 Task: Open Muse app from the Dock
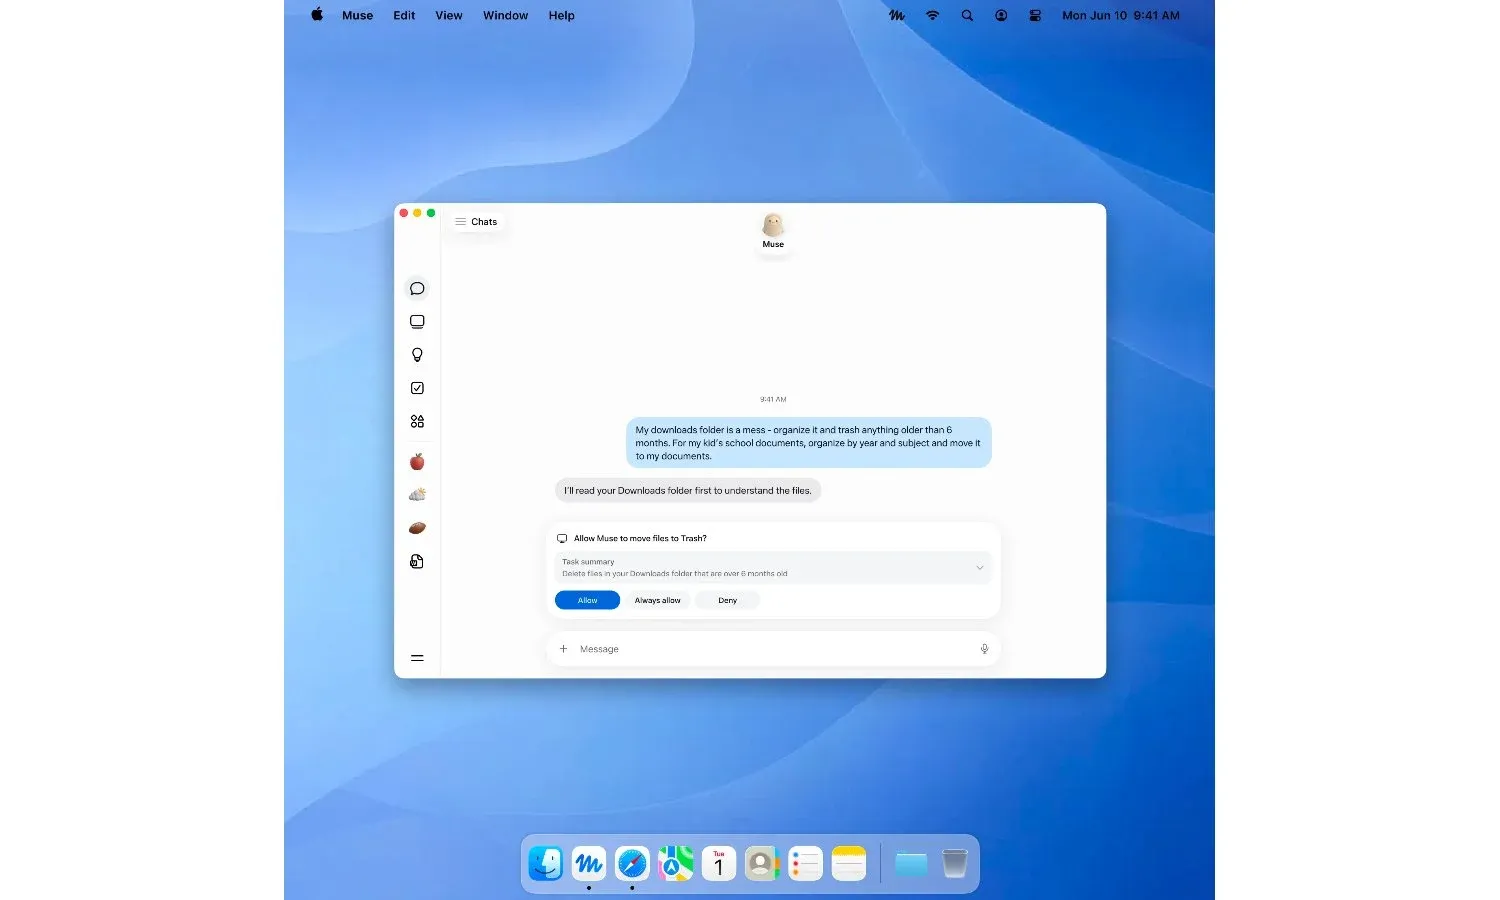(589, 863)
